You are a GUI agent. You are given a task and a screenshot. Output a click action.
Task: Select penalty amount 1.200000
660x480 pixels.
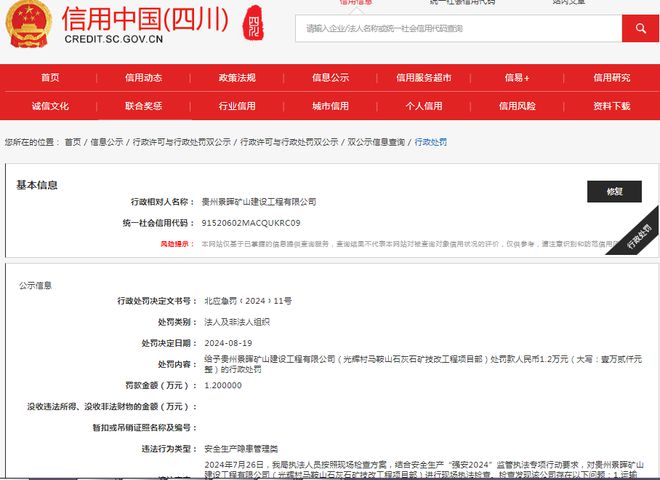pyautogui.click(x=223, y=385)
